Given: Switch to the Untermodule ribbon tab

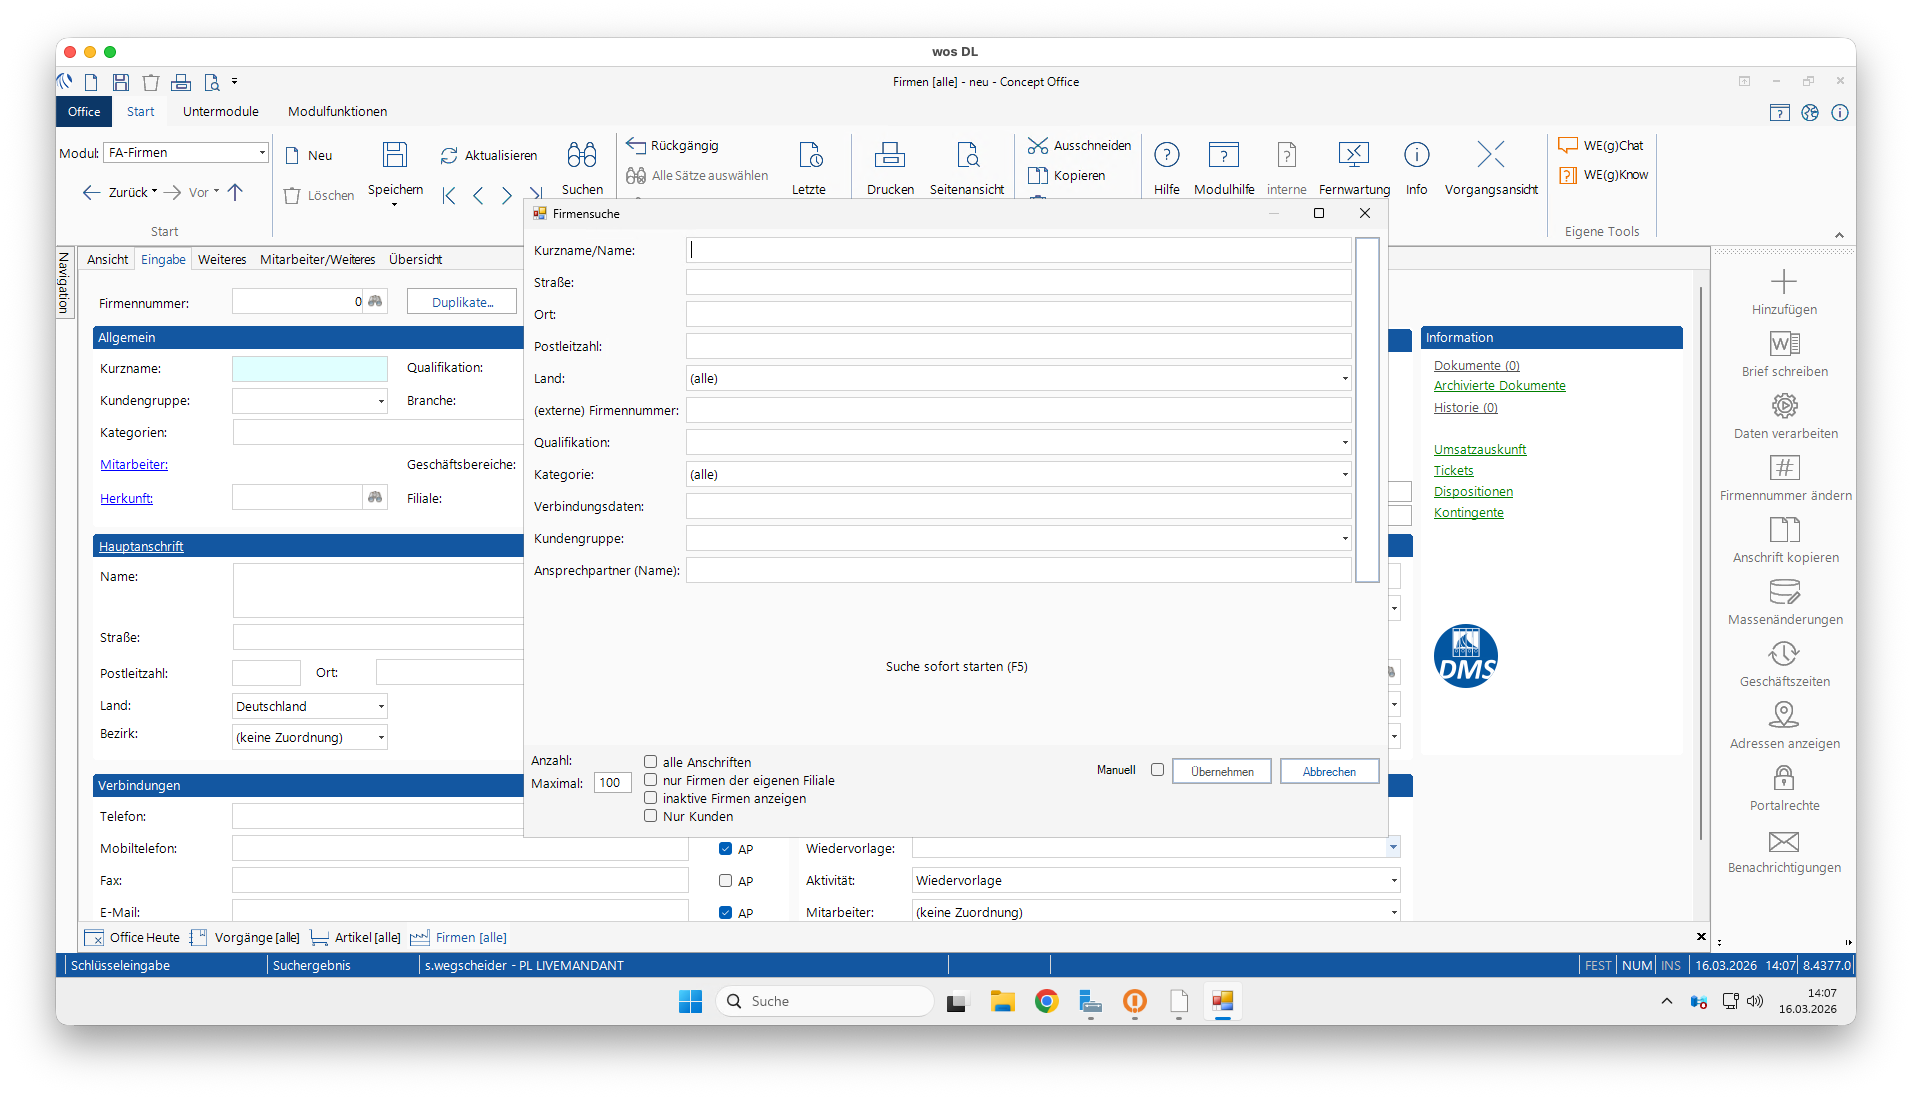Looking at the screenshot, I should (220, 112).
